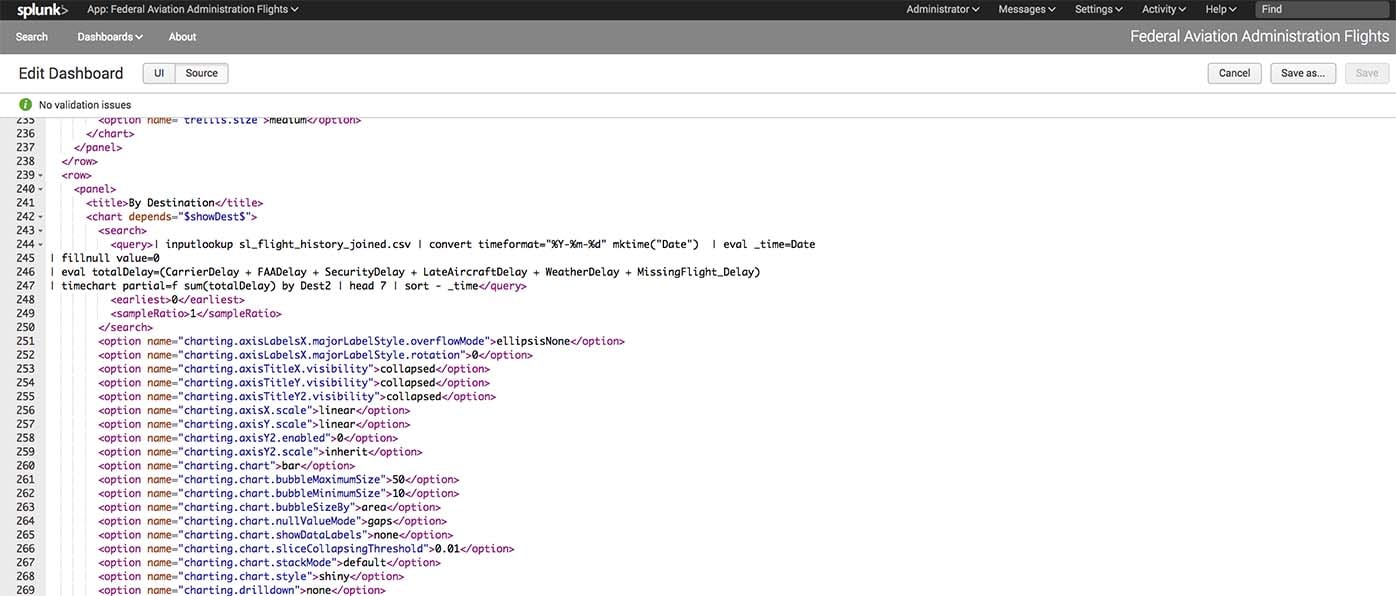This screenshot has width=1396, height=596.
Task: Click the nullValueMode gaps option line
Action: (x=272, y=521)
